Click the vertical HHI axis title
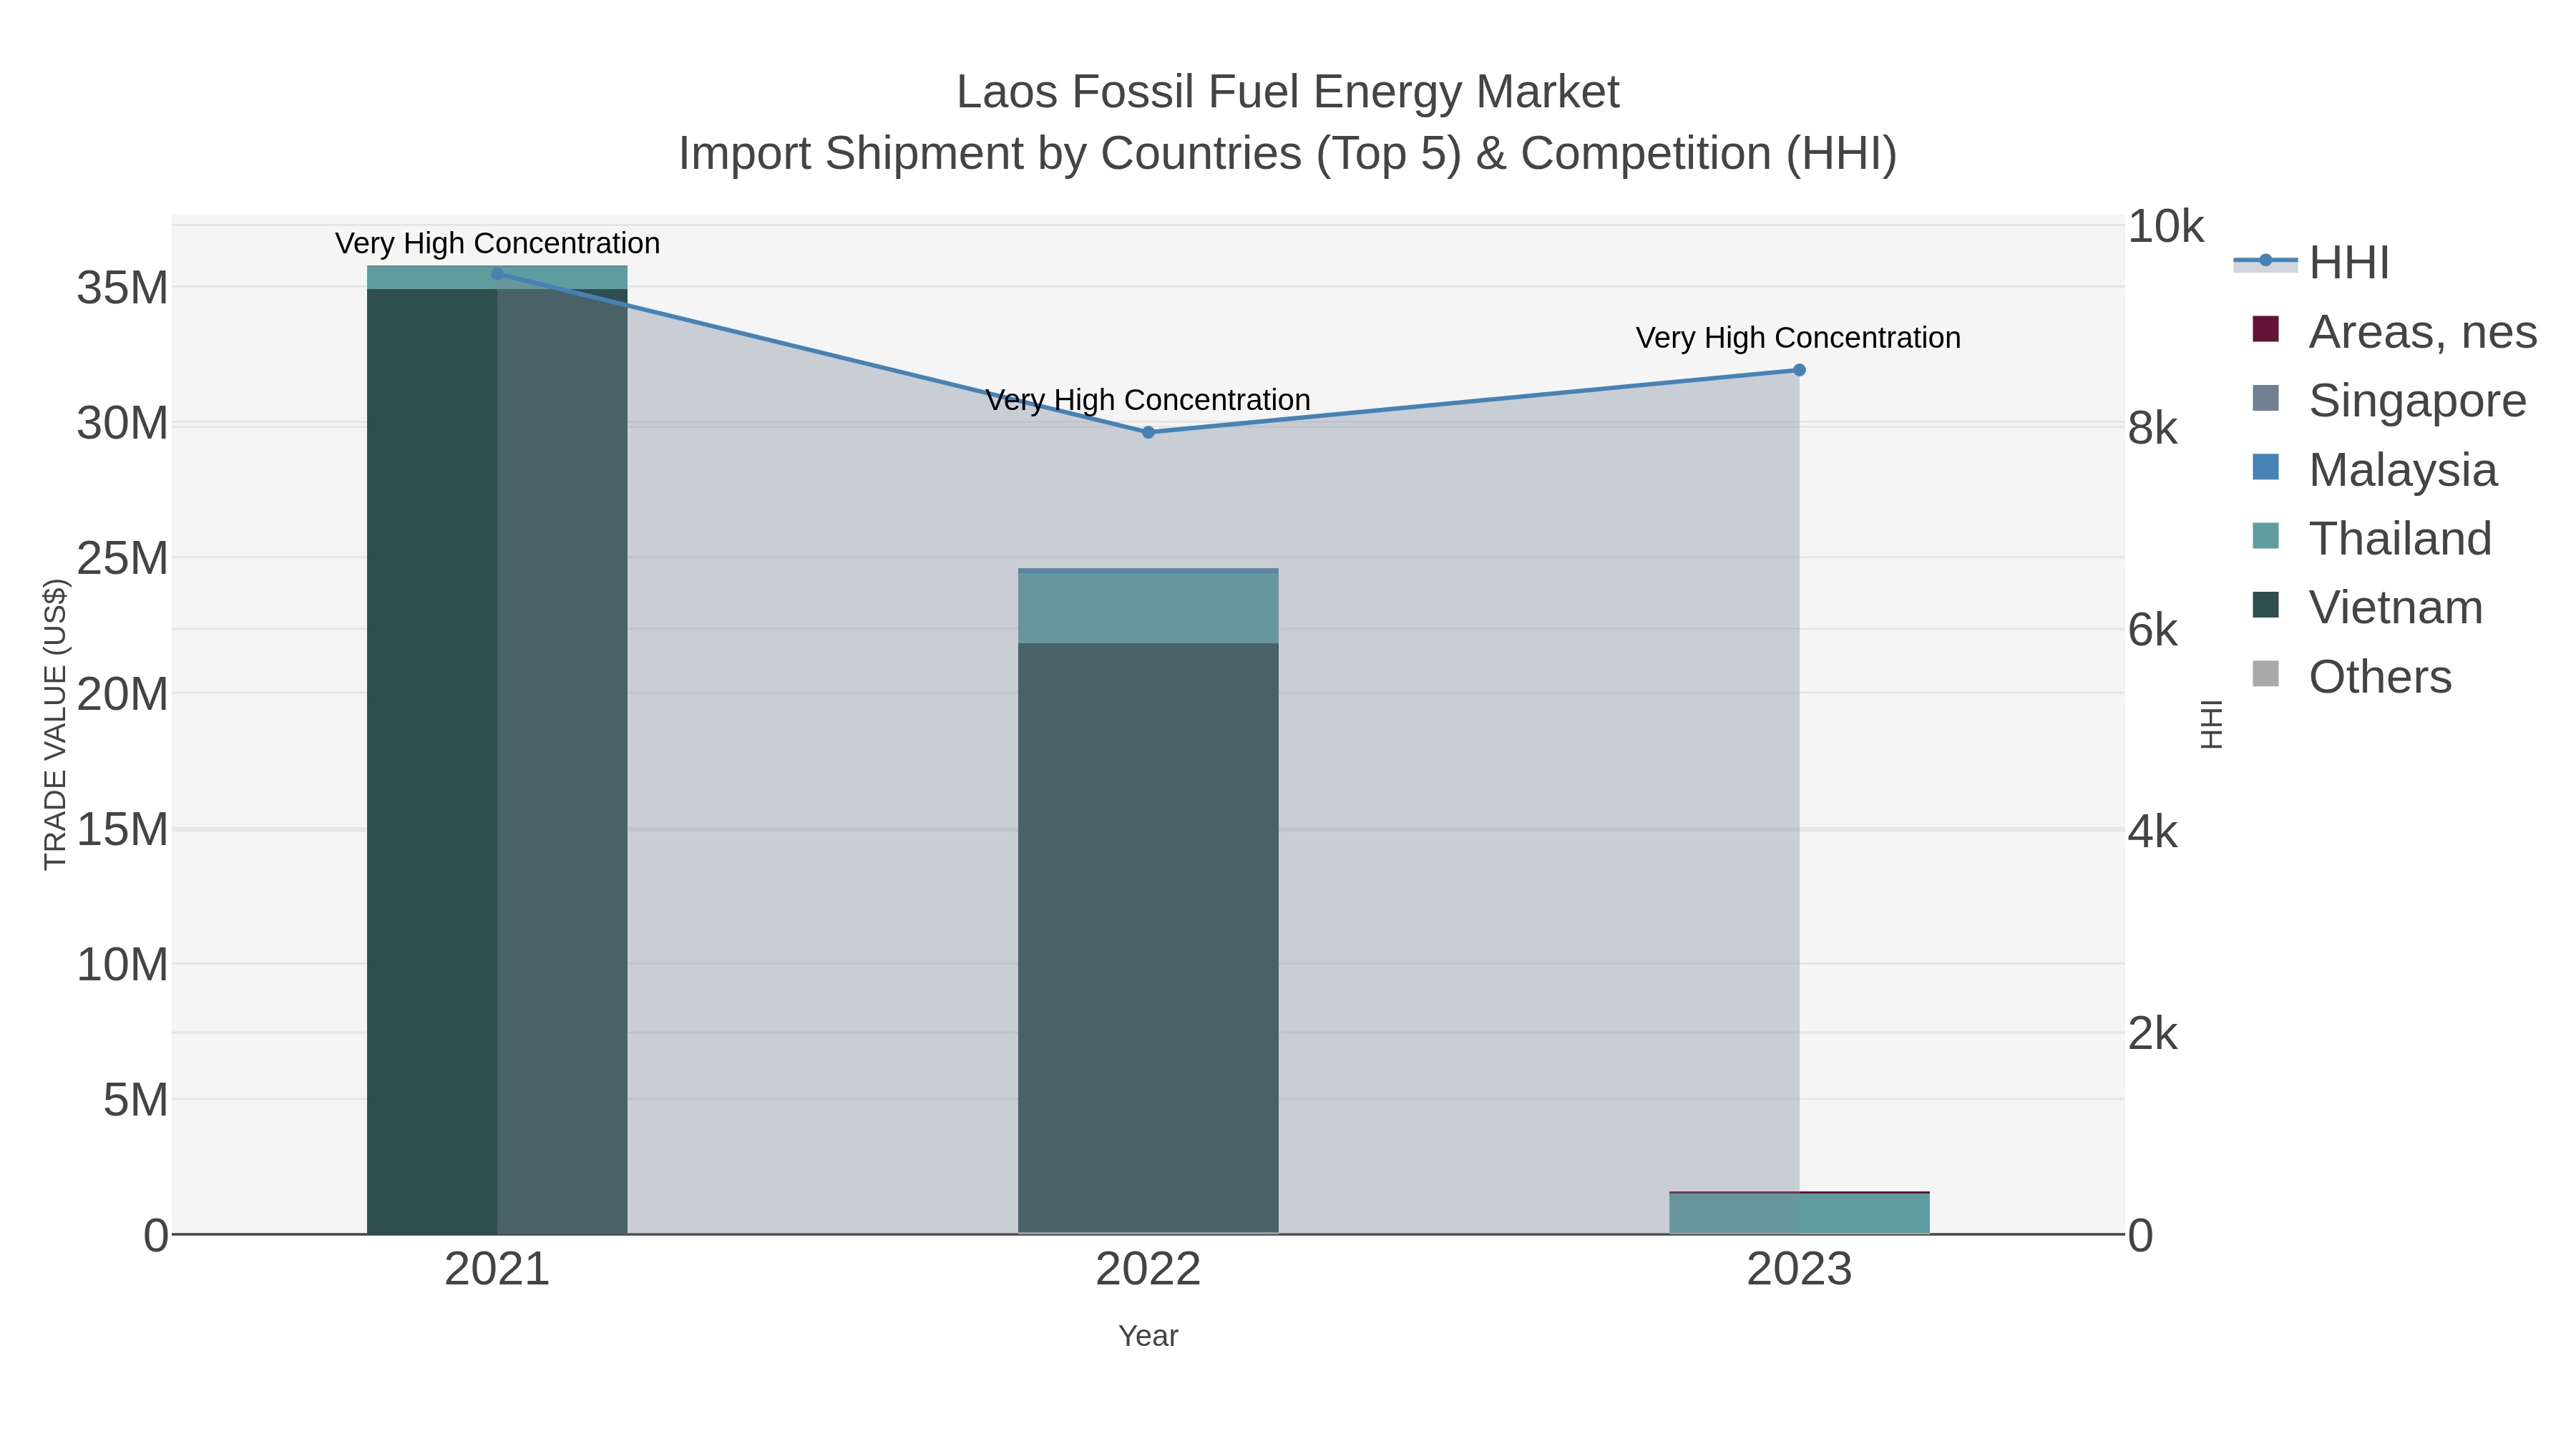This screenshot has height=1449, width=2576. (2211, 724)
